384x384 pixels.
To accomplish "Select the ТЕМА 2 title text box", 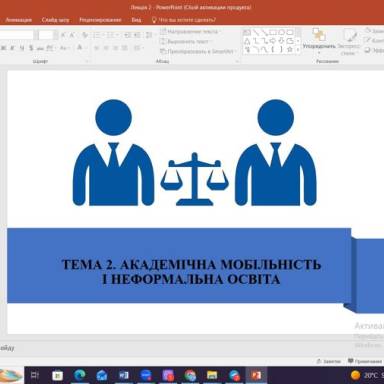I will (192, 272).
